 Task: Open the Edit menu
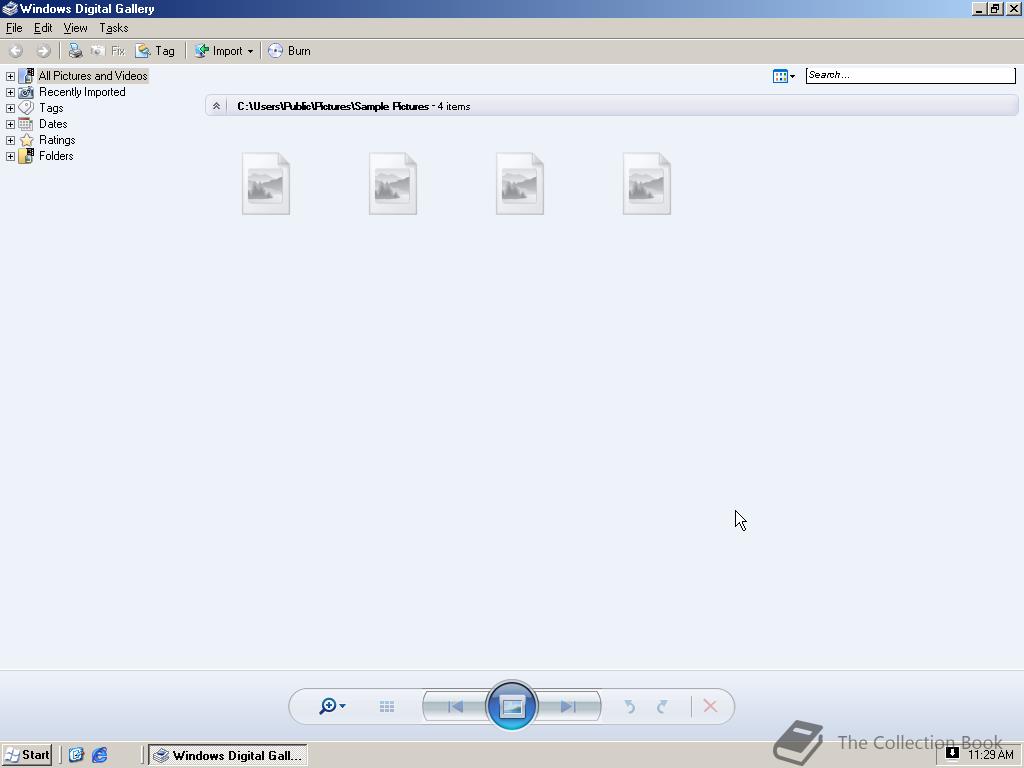(x=43, y=28)
